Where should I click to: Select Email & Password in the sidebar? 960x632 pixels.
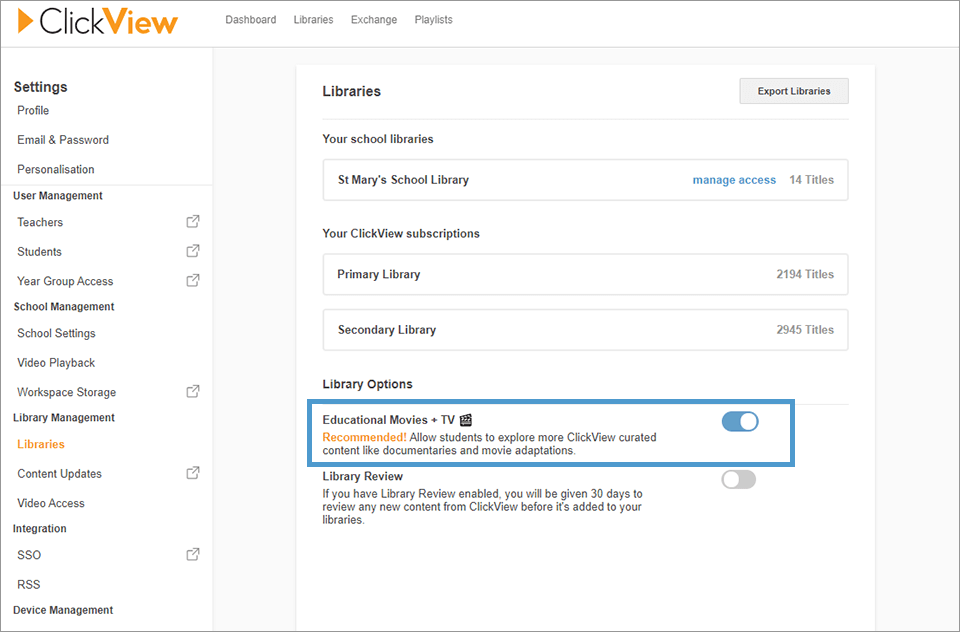(x=62, y=140)
